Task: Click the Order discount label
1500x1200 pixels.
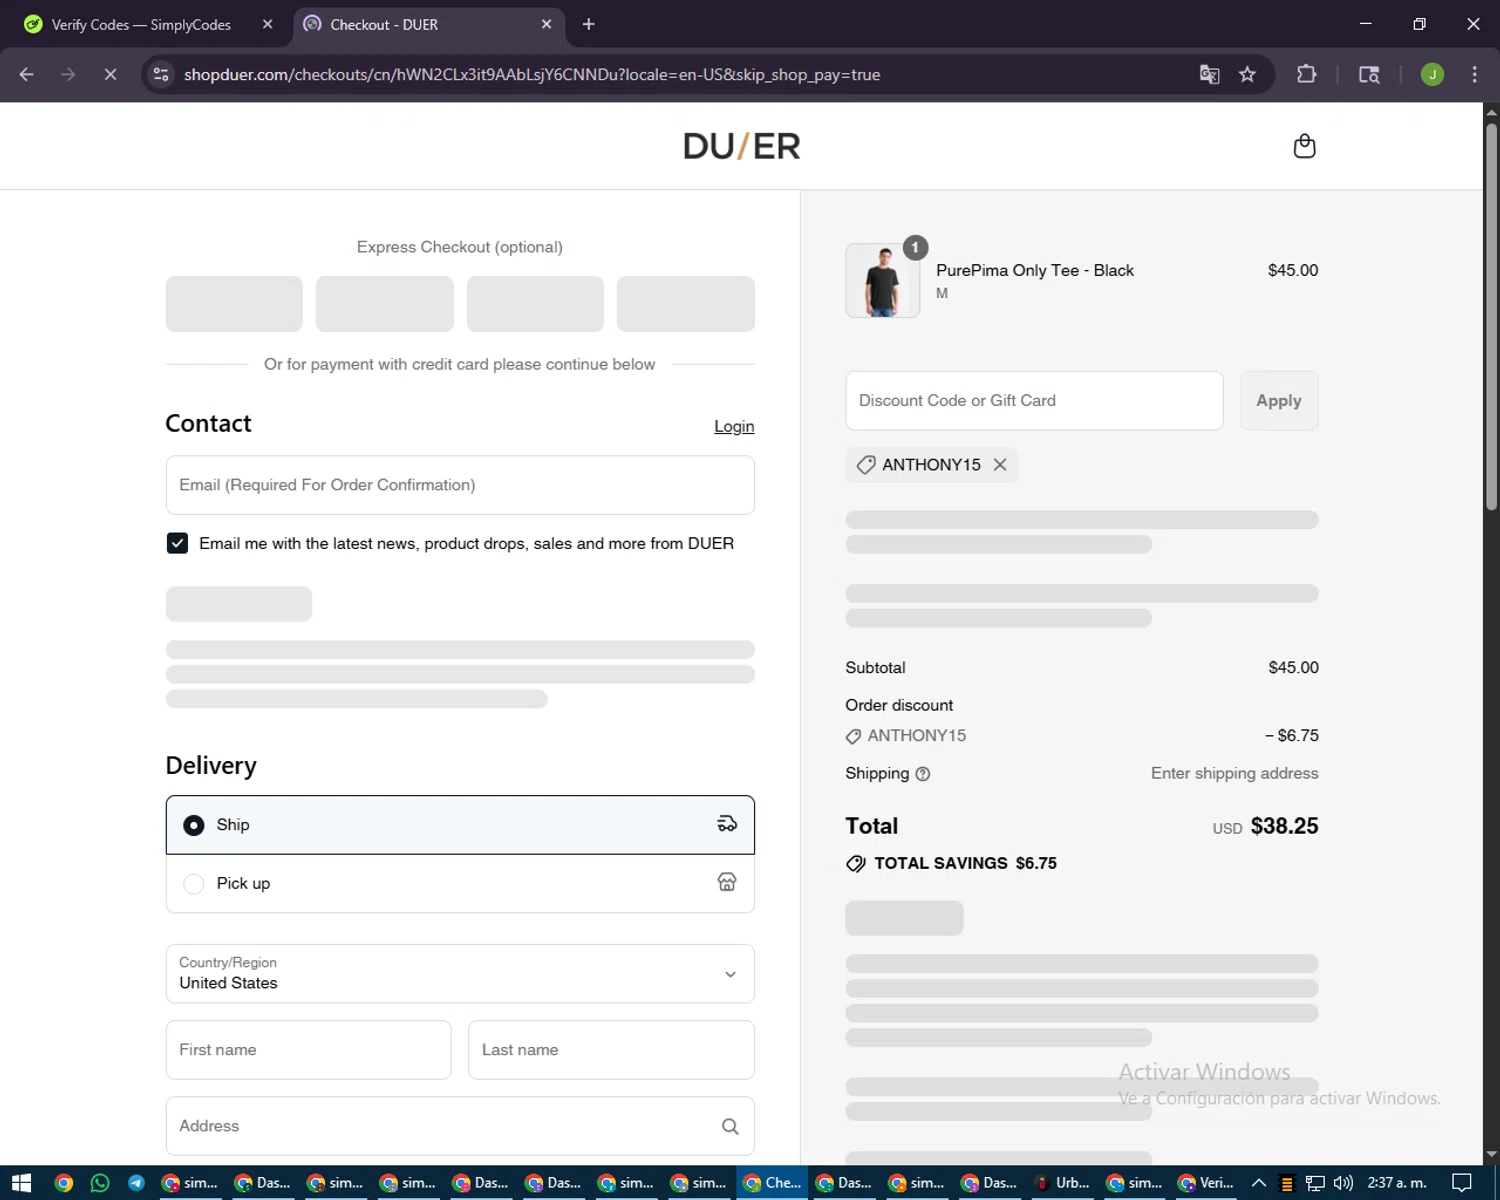Action: 899,705
